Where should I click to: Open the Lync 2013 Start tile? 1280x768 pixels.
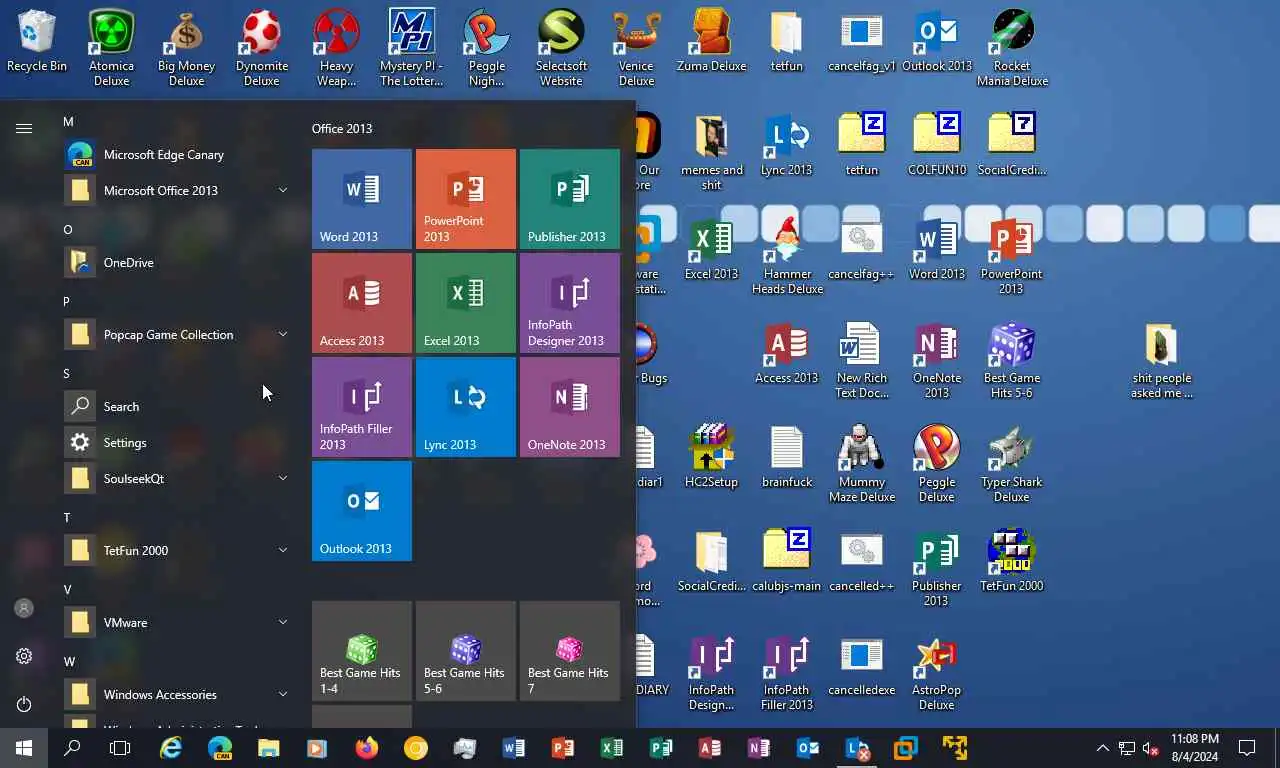tap(466, 407)
